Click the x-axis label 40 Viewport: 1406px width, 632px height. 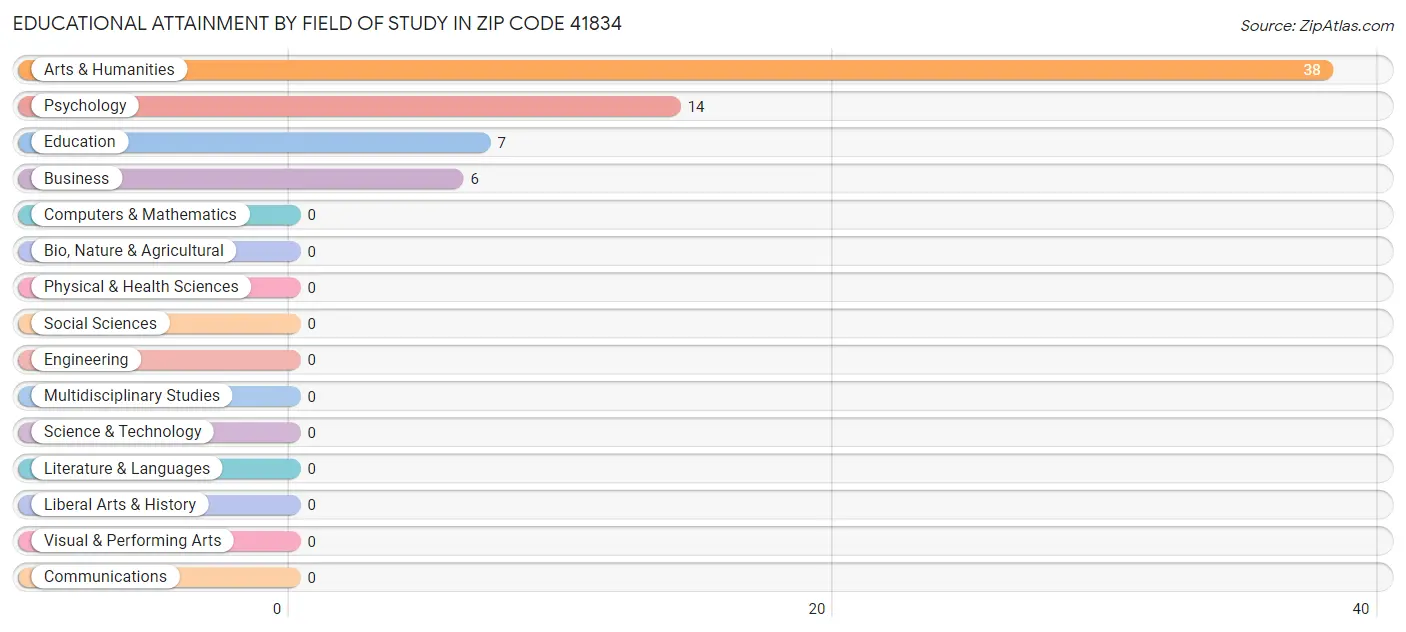(x=1361, y=609)
